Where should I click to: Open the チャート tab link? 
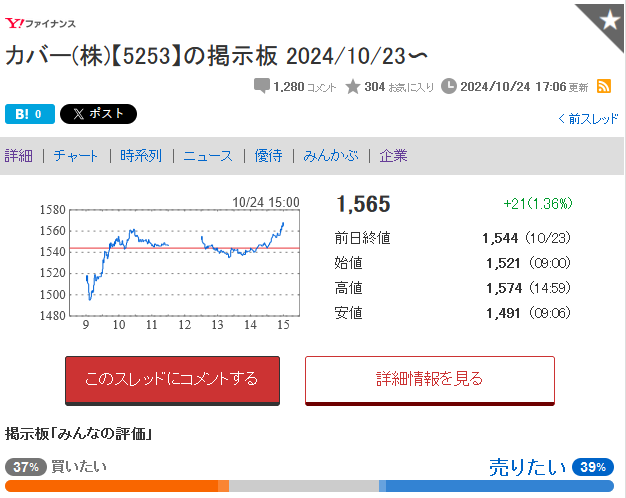pos(76,155)
